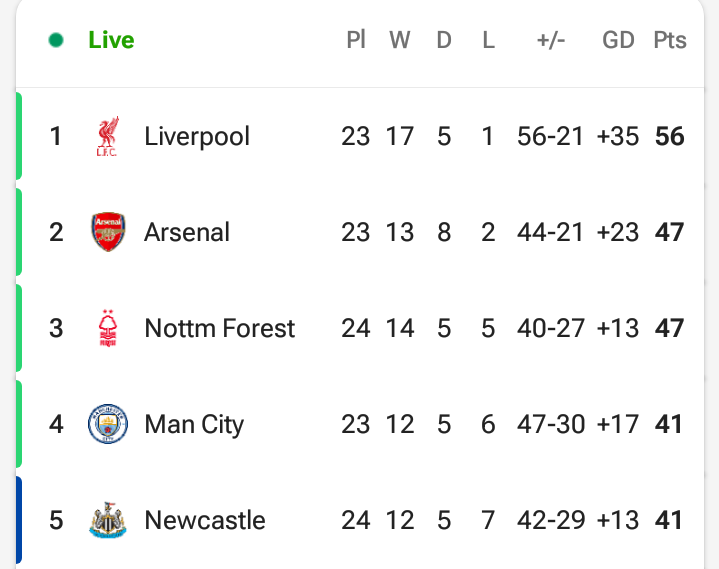Open the Nottm Forest team name
The width and height of the screenshot is (719, 569).
point(220,328)
